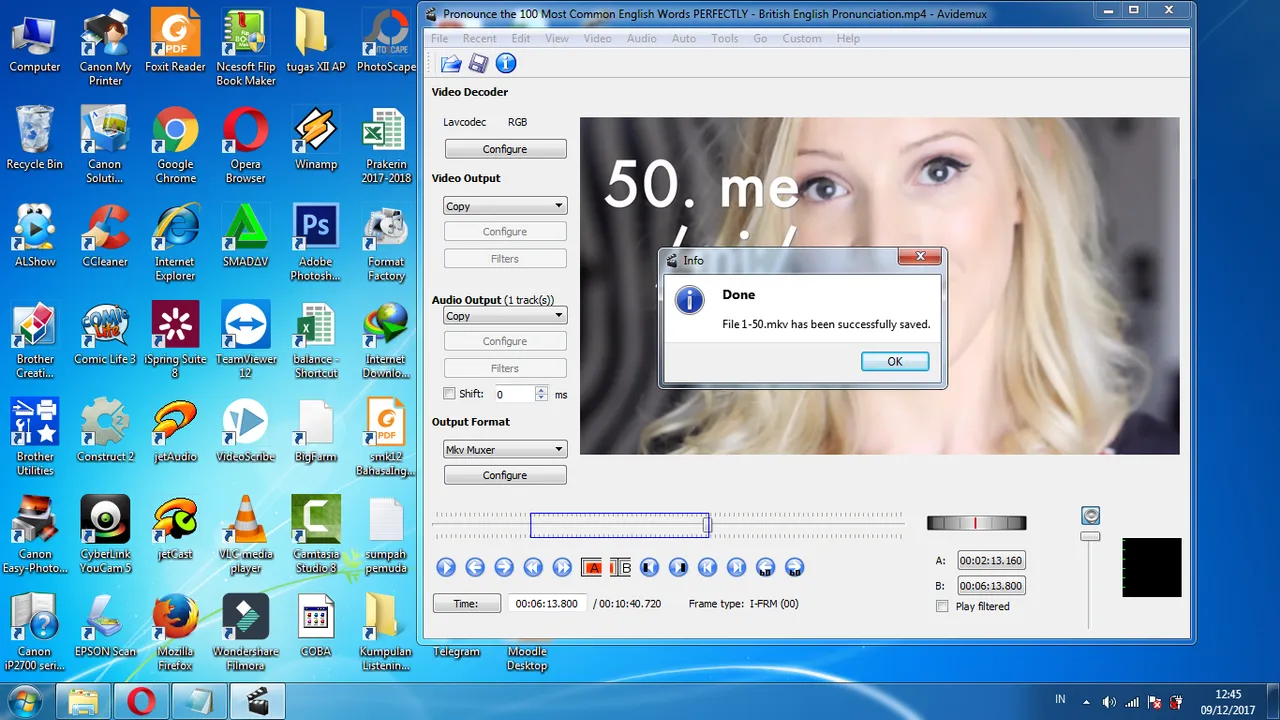Viewport: 1280px width, 720px height.
Task: Click the timeline navigation slider handle
Action: click(x=707, y=524)
